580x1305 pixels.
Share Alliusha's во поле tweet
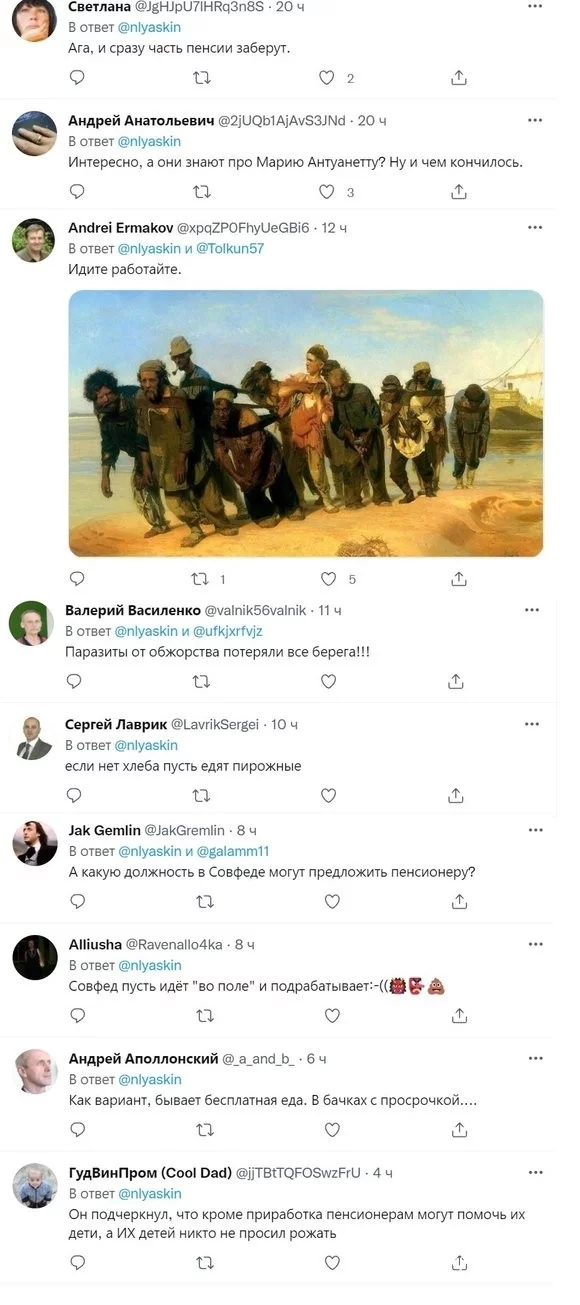pyautogui.click(x=459, y=1015)
